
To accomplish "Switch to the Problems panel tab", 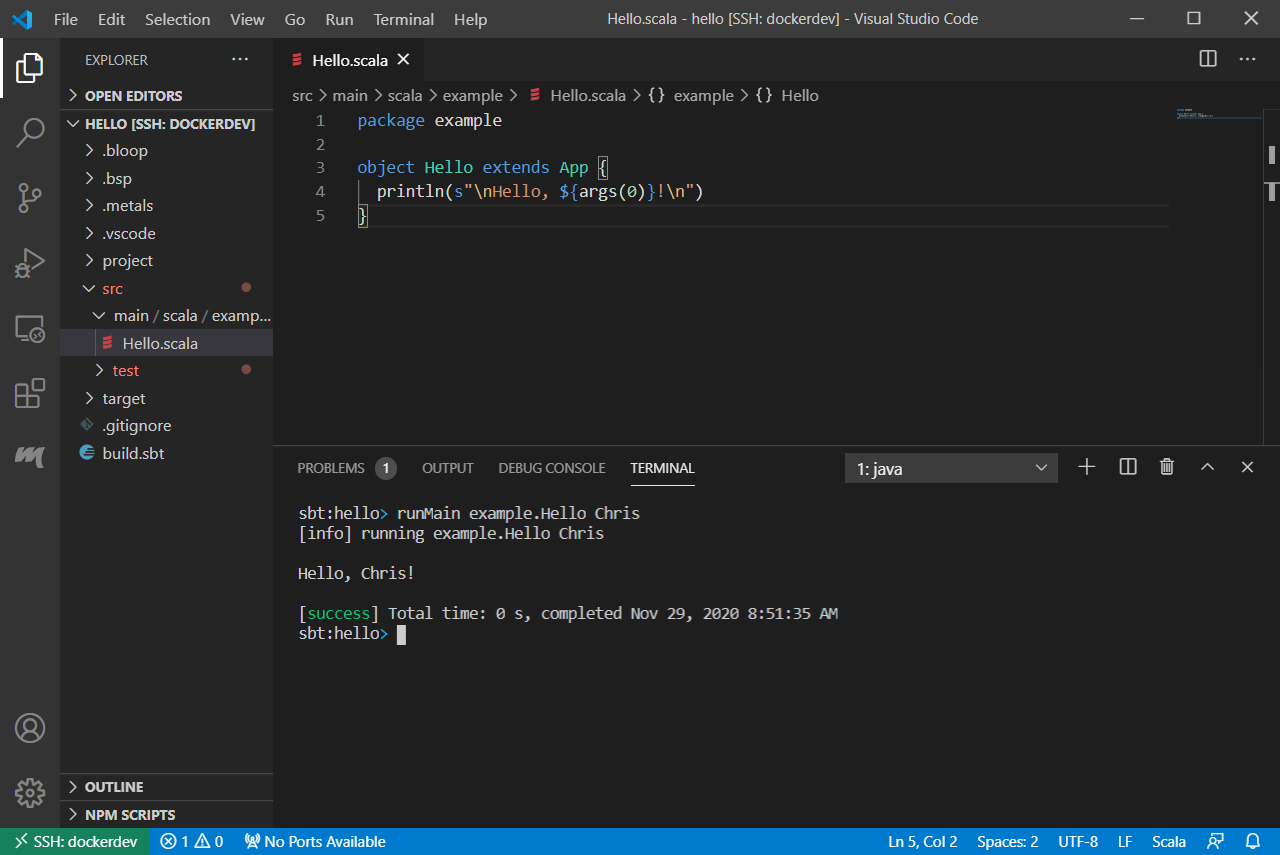I will pyautogui.click(x=346, y=468).
